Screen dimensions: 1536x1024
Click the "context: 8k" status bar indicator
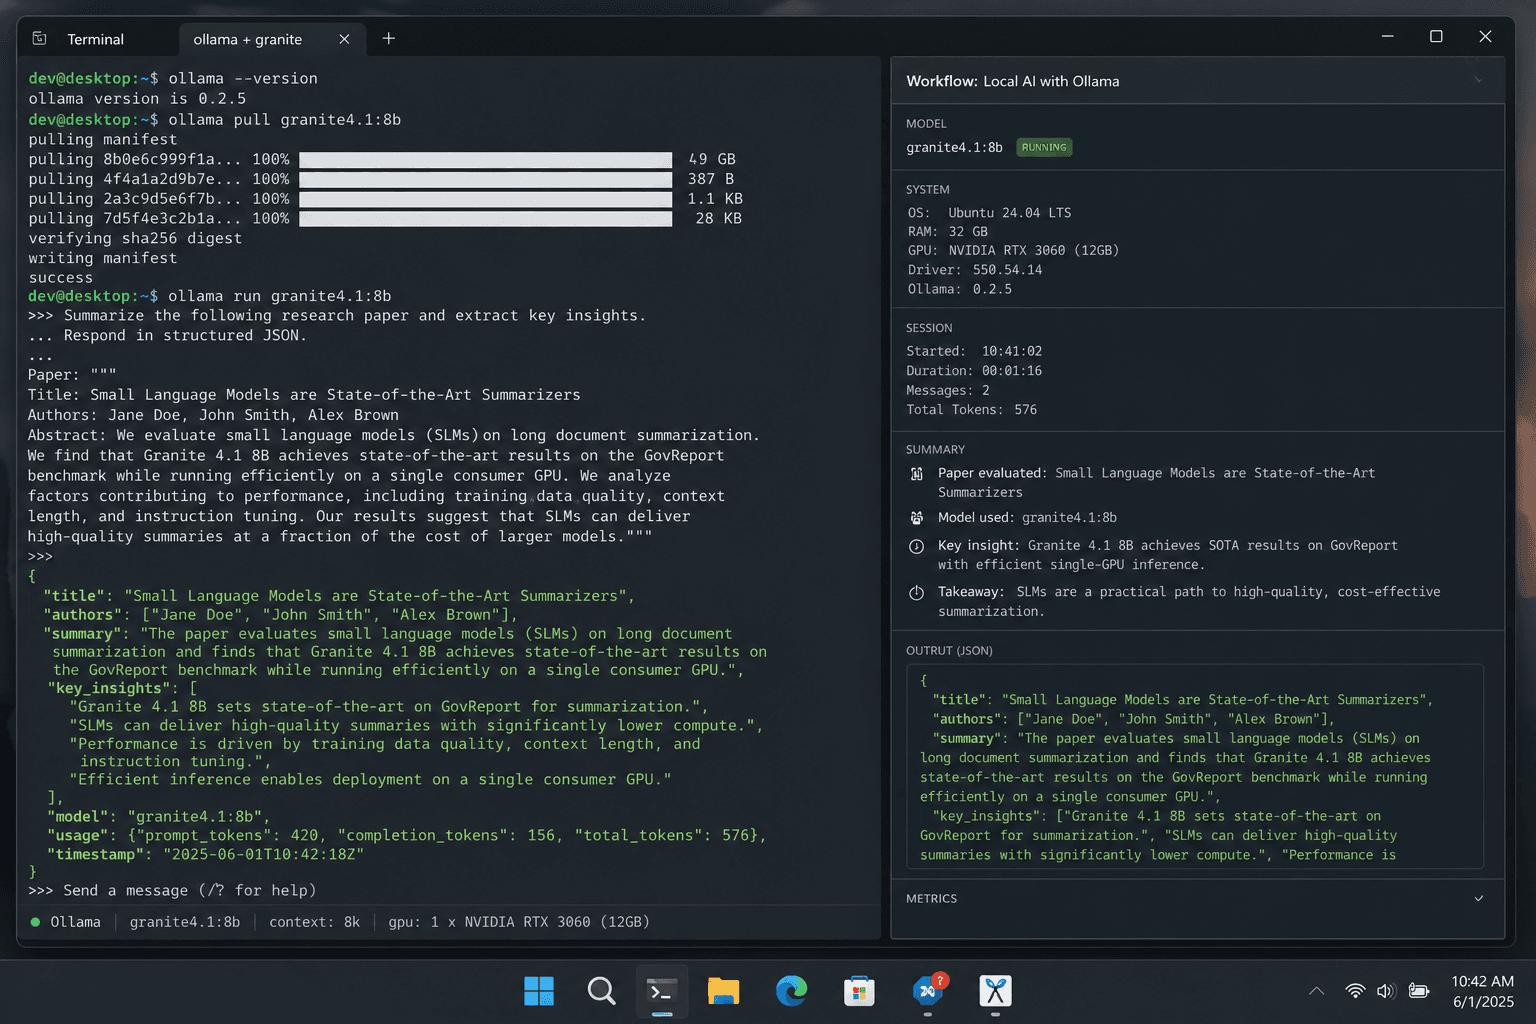pyautogui.click(x=314, y=921)
